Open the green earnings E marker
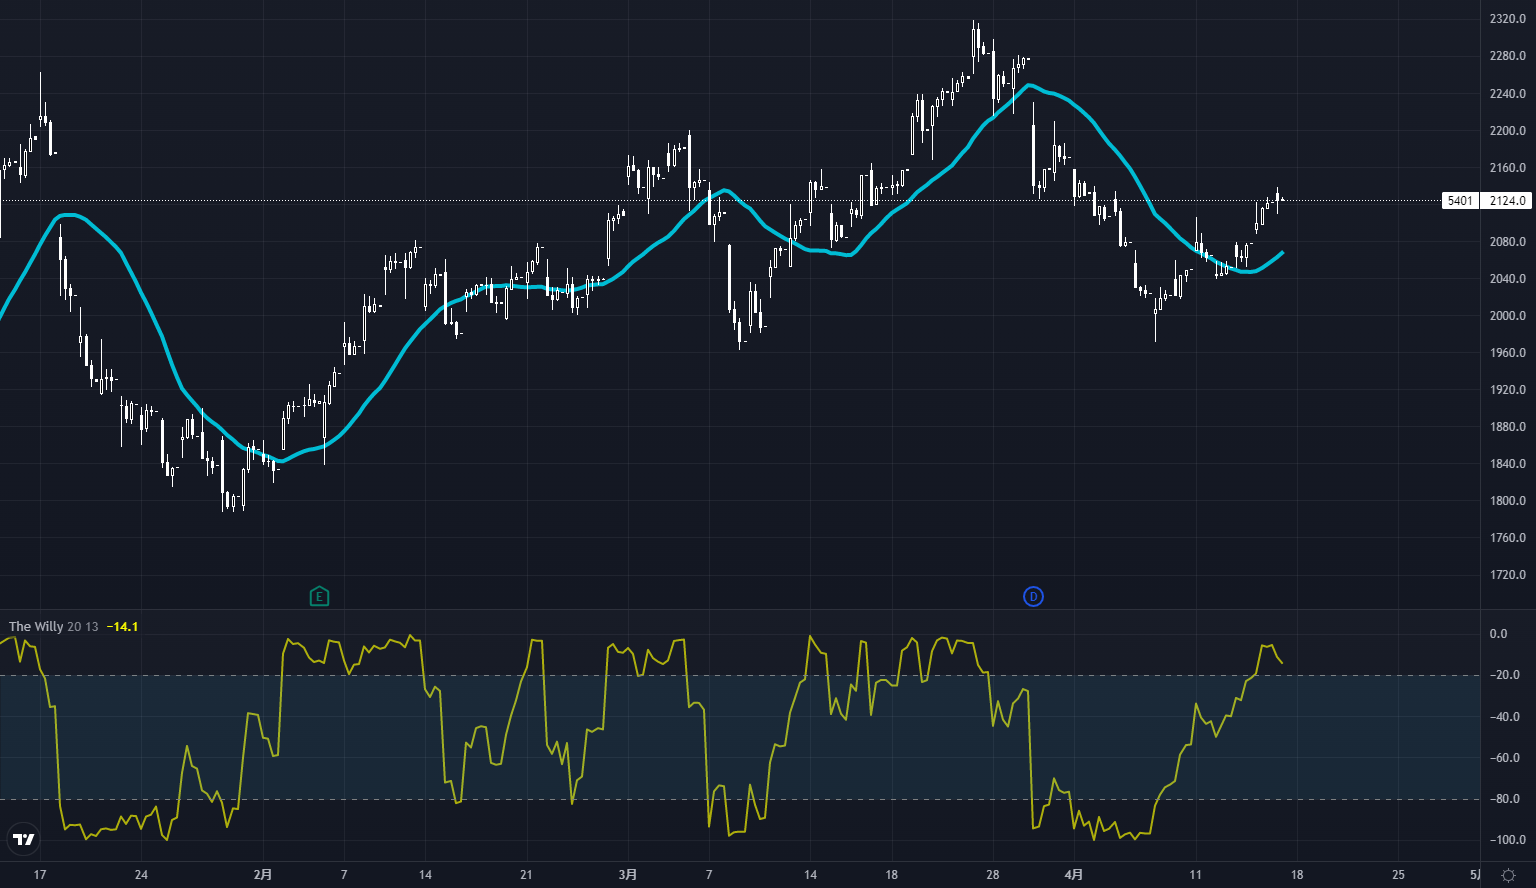Viewport: 1536px width, 888px height. pos(319,597)
